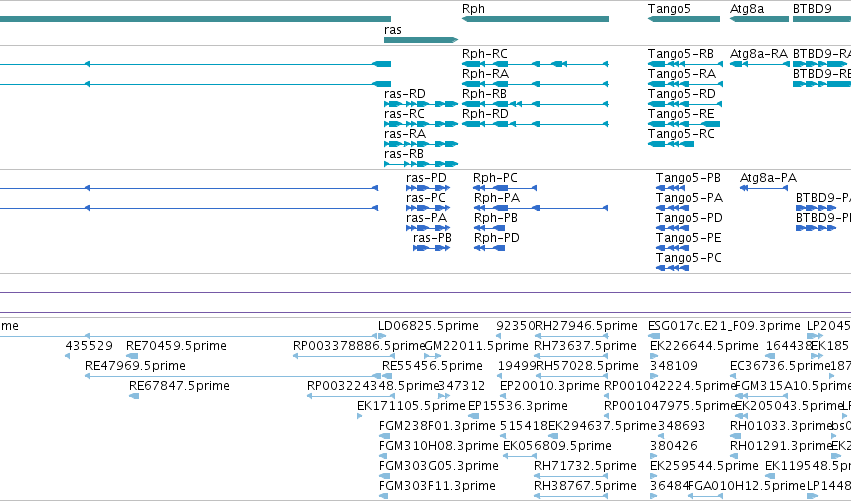Select the Tango5 gene label
851x501 pixels.
coord(669,9)
